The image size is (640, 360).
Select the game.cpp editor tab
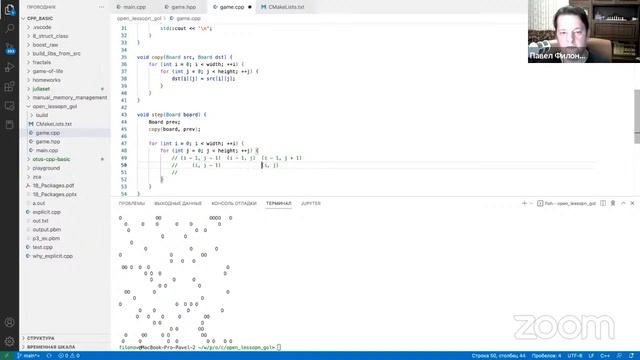pyautogui.click(x=232, y=7)
